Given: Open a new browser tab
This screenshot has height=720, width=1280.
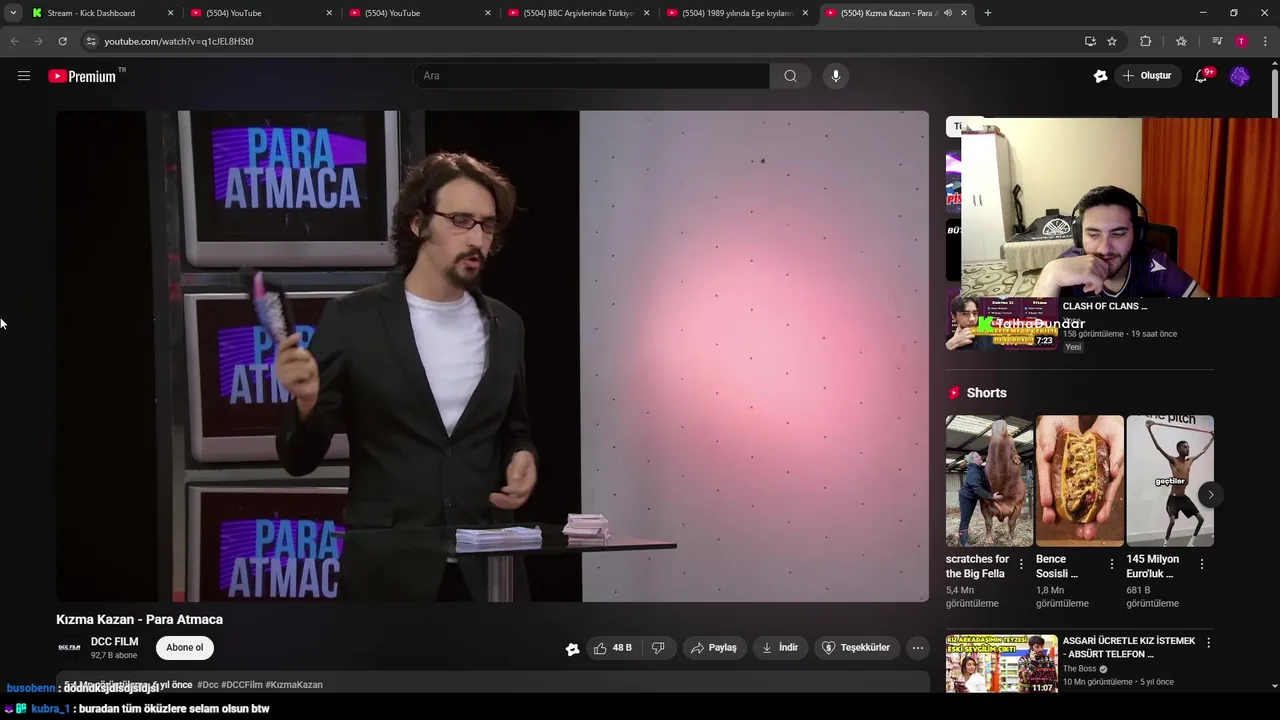Looking at the screenshot, I should click(988, 13).
